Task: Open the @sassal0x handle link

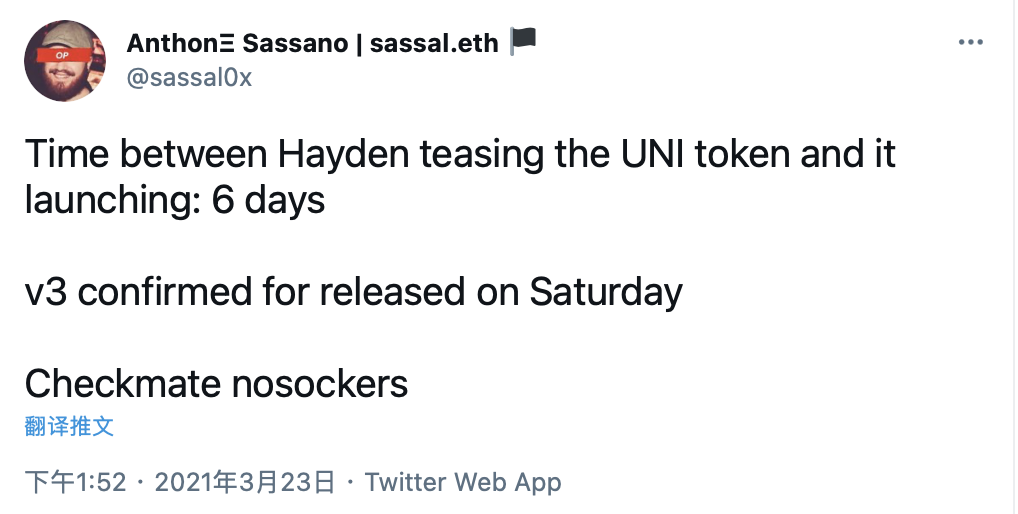Action: pos(189,77)
